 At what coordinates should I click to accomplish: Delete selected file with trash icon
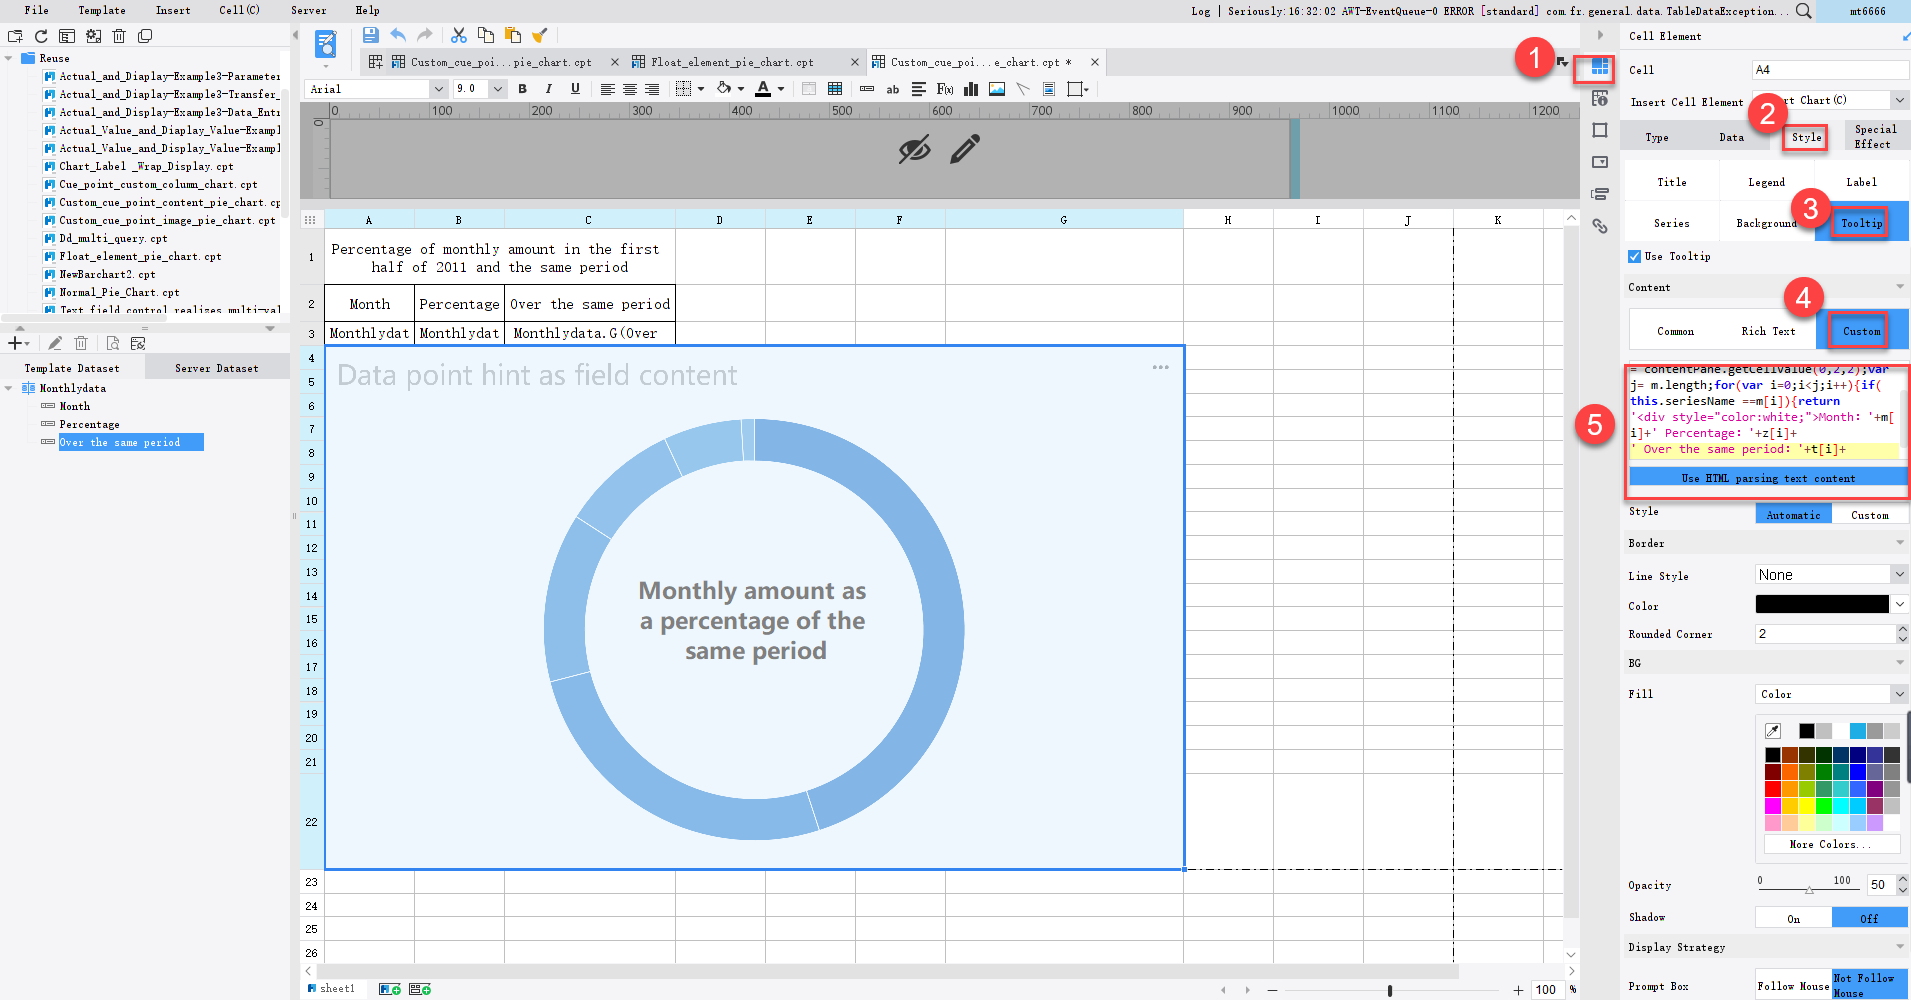click(x=119, y=36)
